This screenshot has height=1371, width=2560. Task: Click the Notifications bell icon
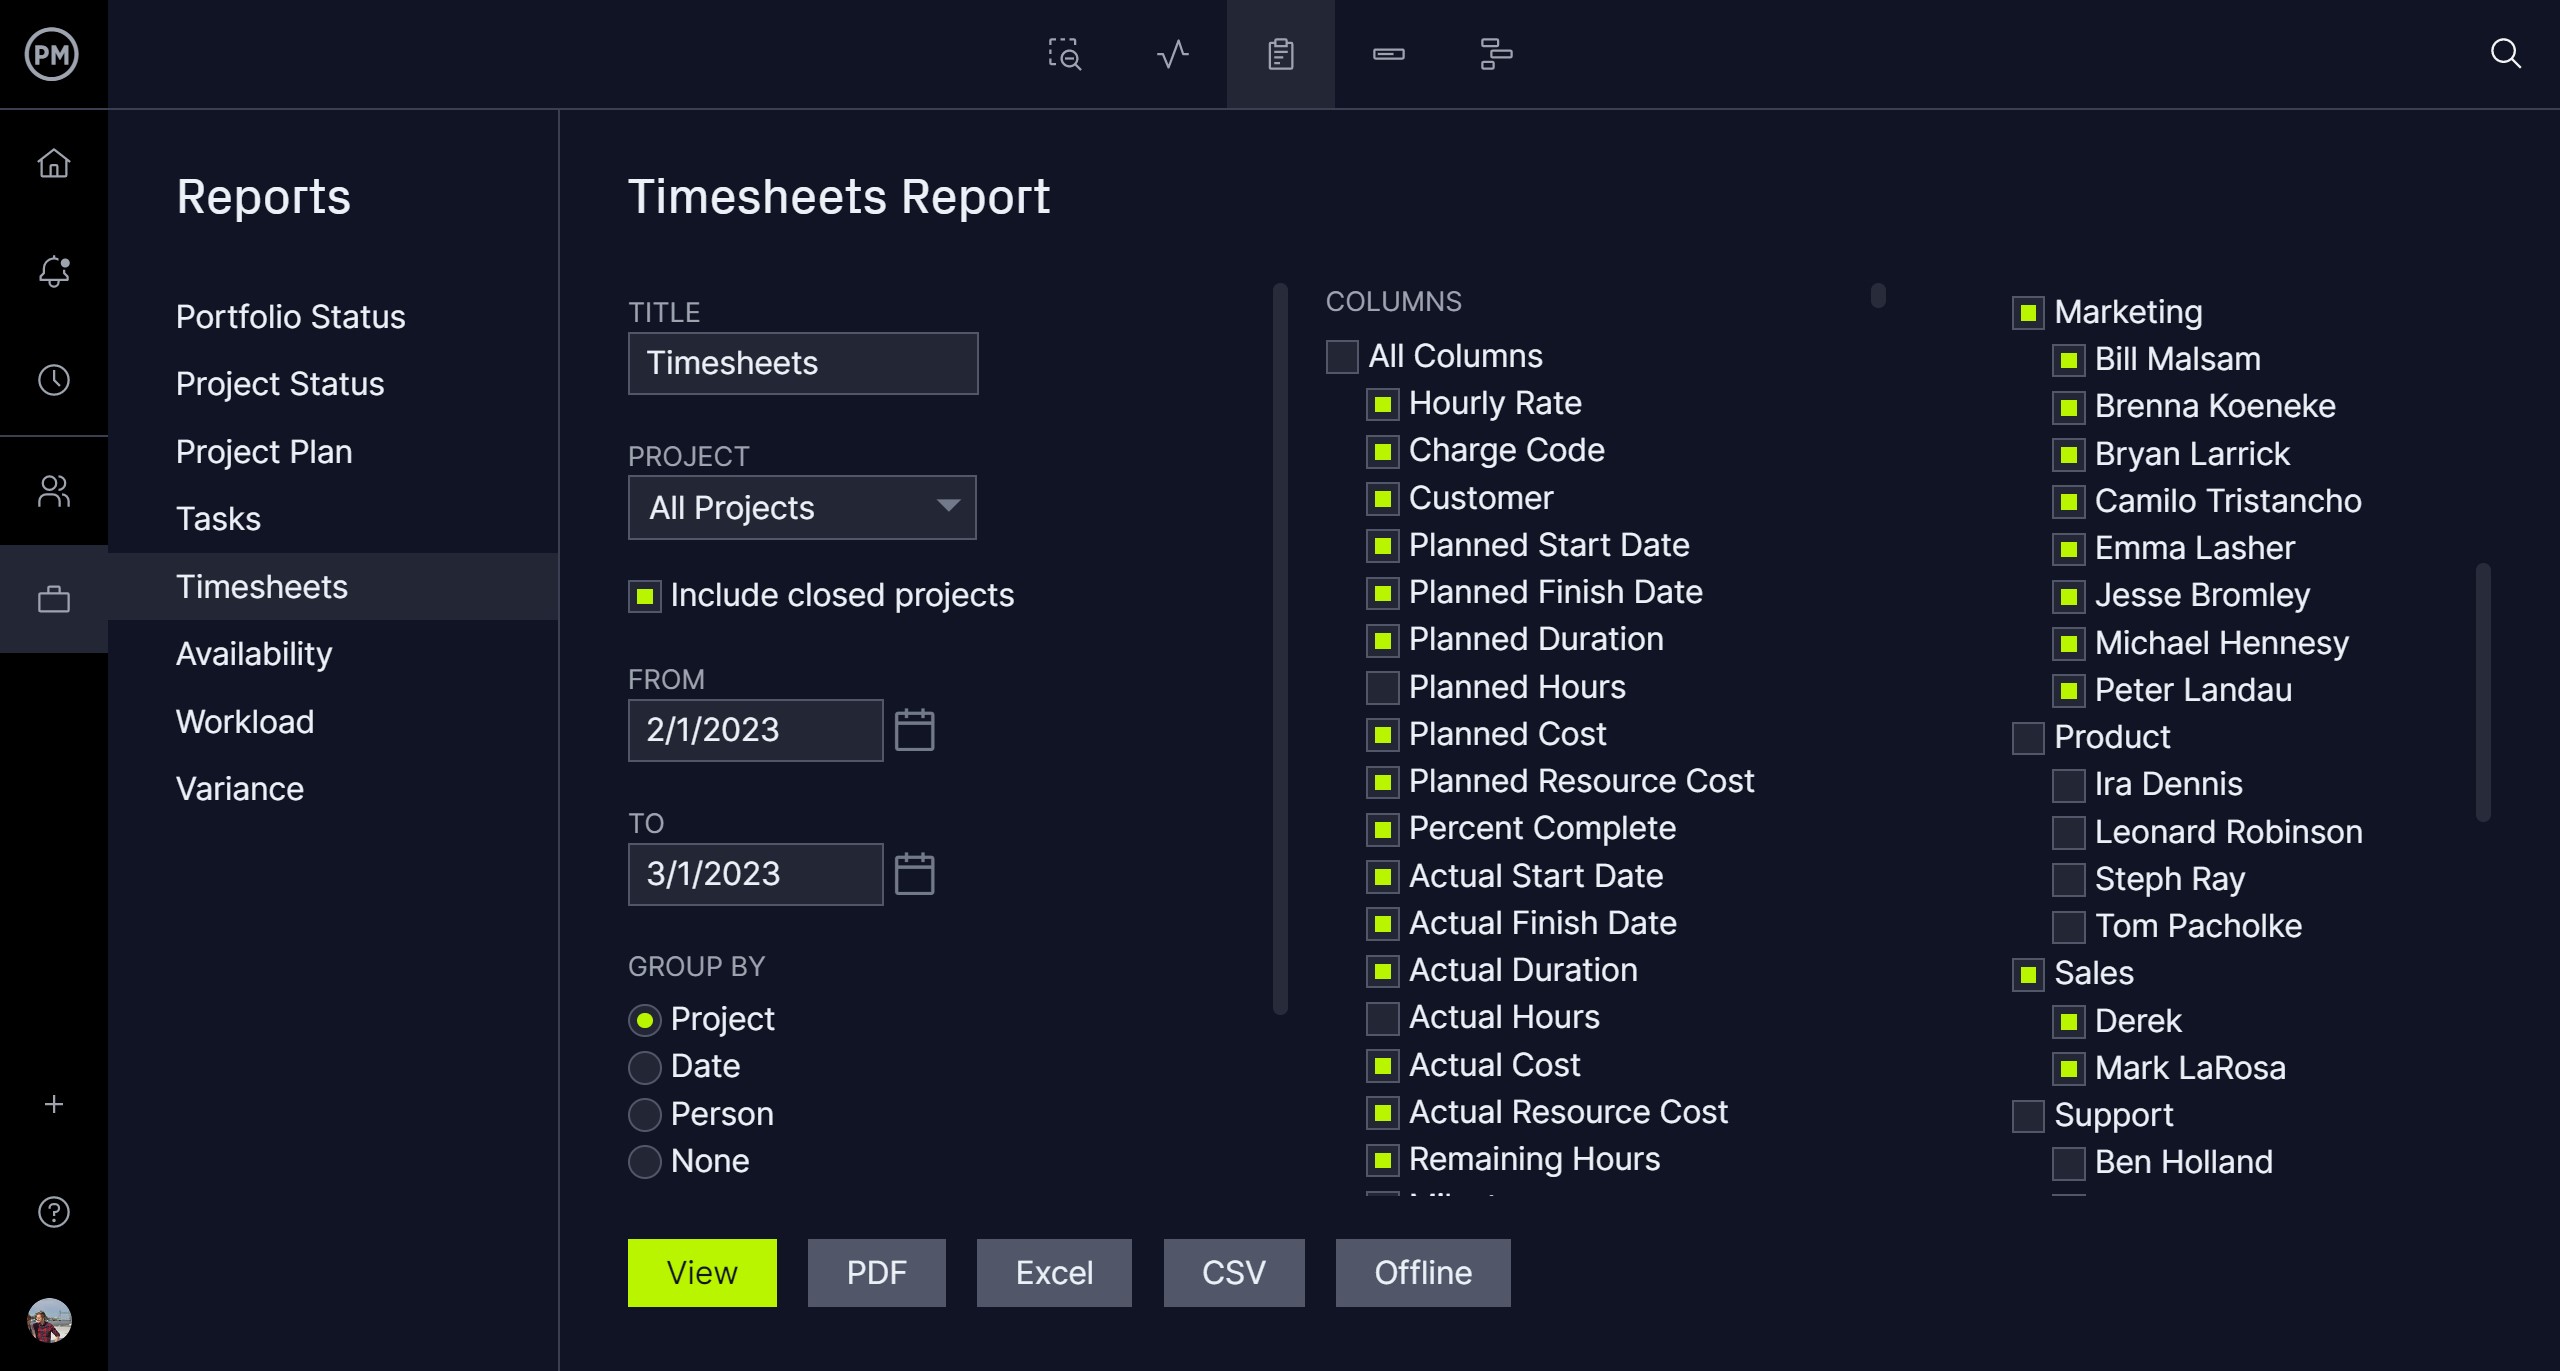pos(54,271)
